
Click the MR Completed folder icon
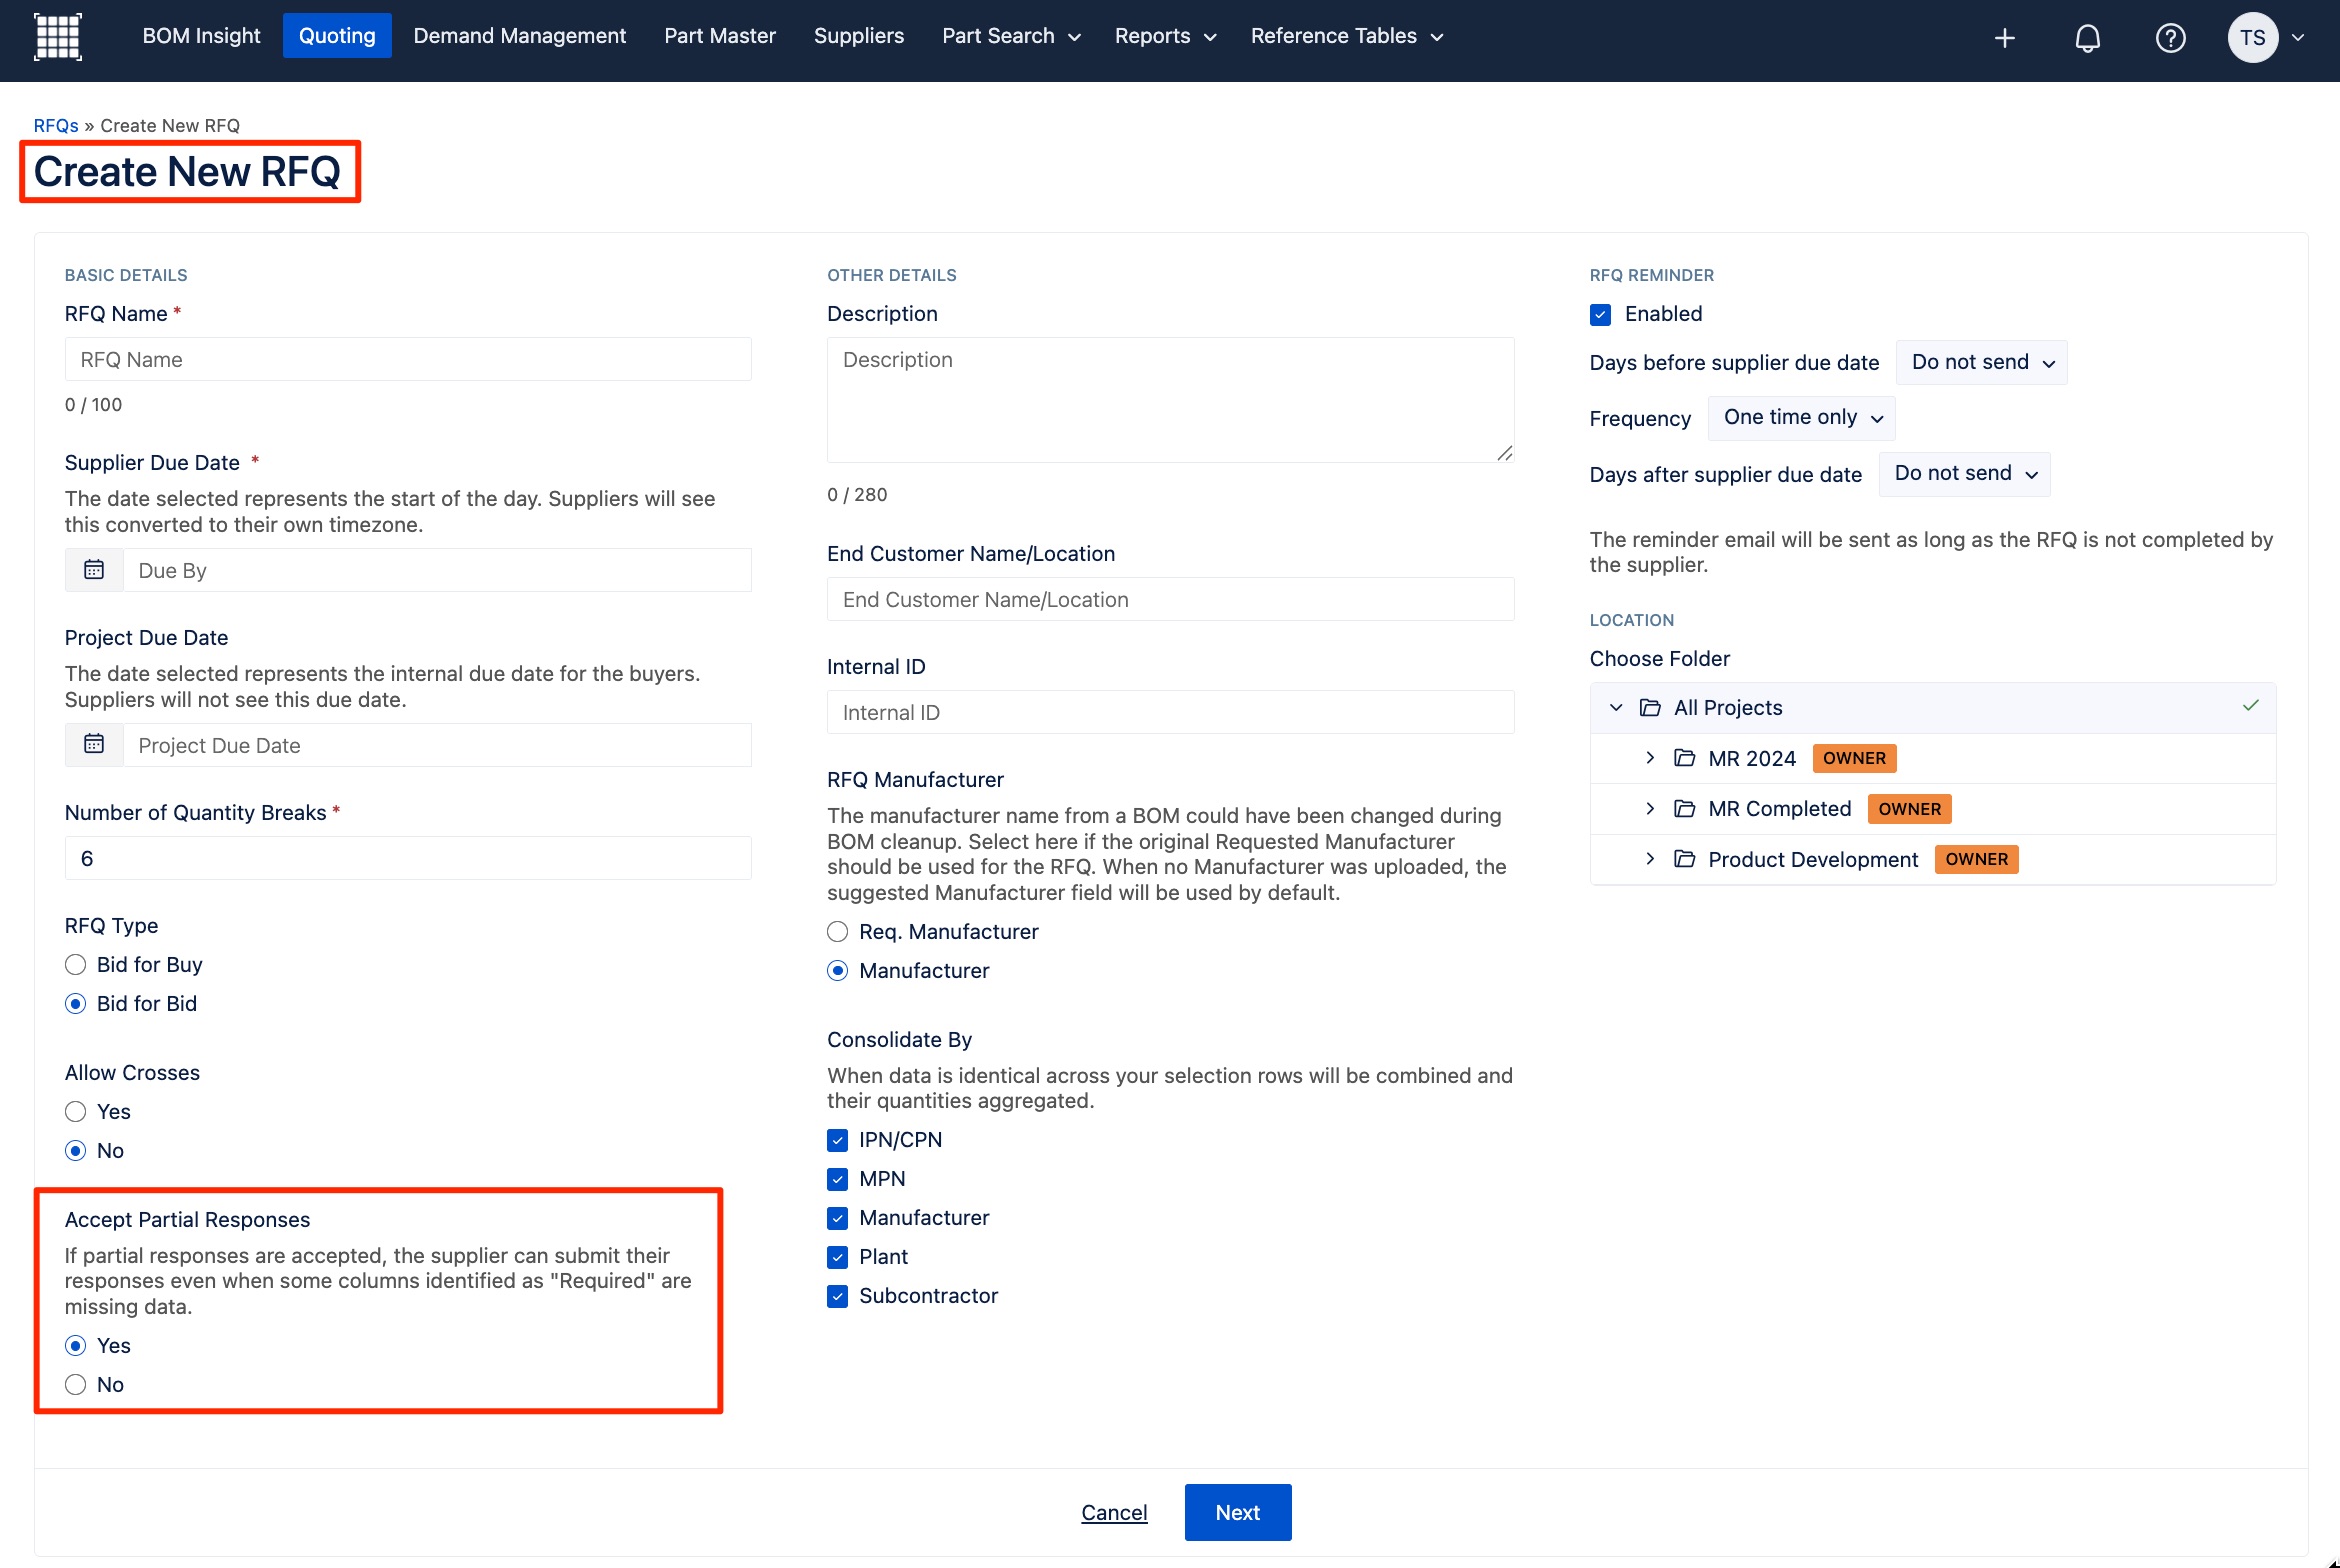point(1684,809)
